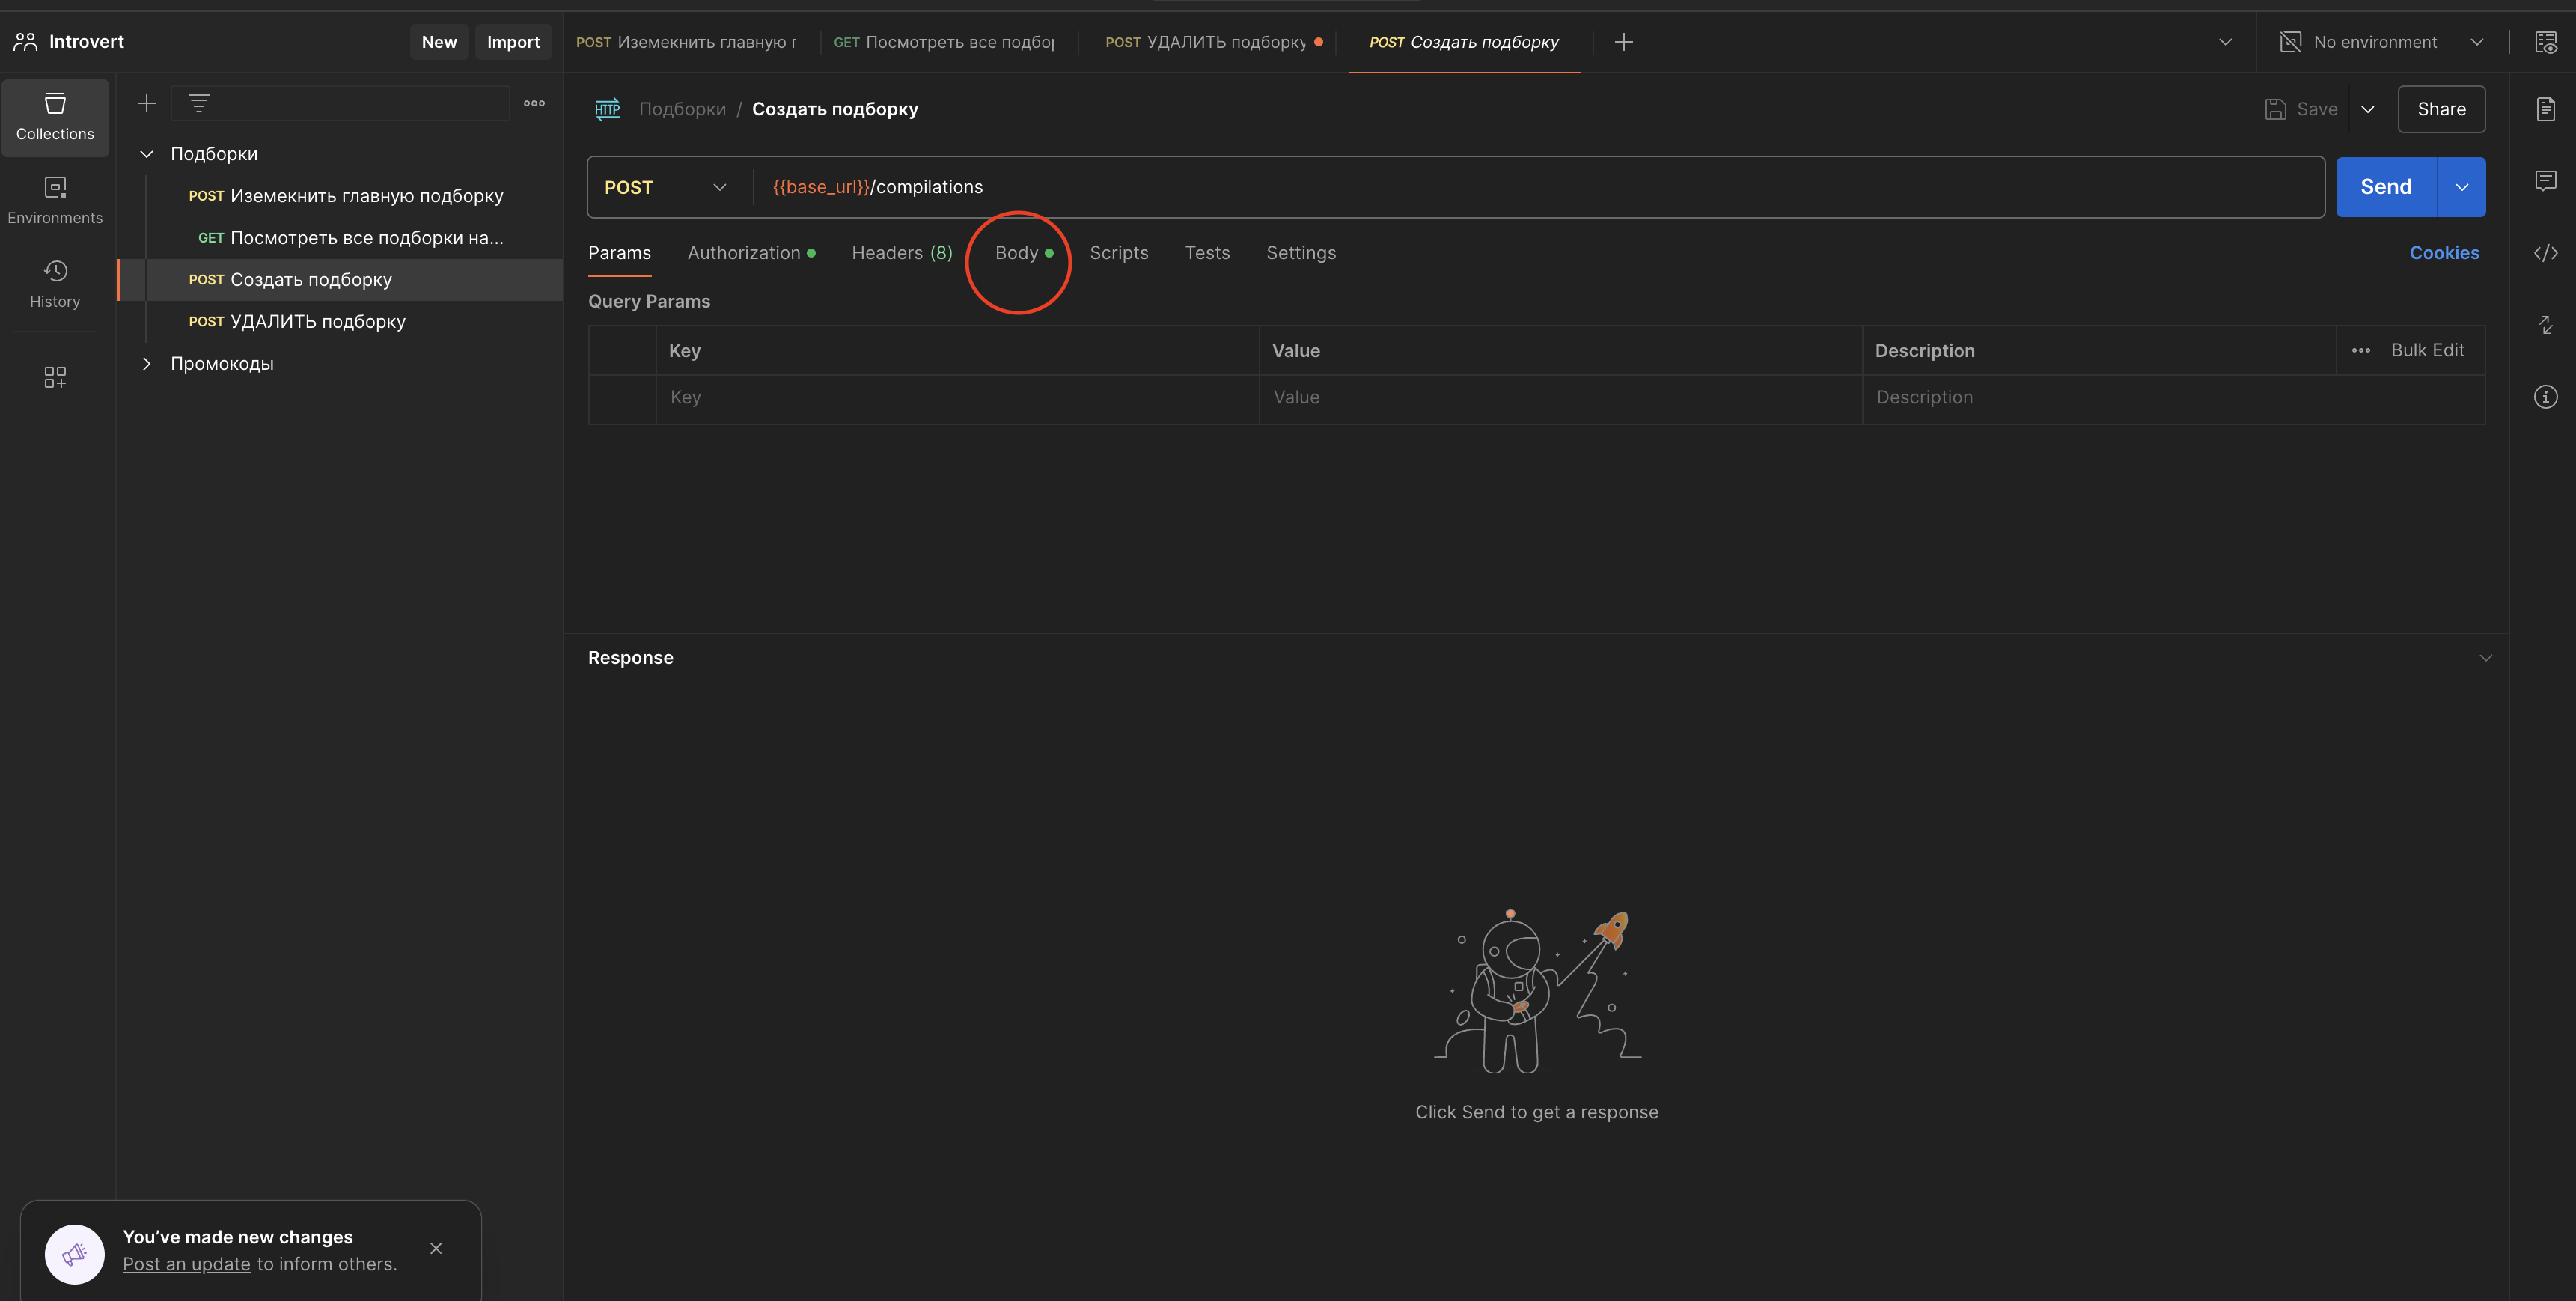Click the Share button

click(x=2440, y=109)
